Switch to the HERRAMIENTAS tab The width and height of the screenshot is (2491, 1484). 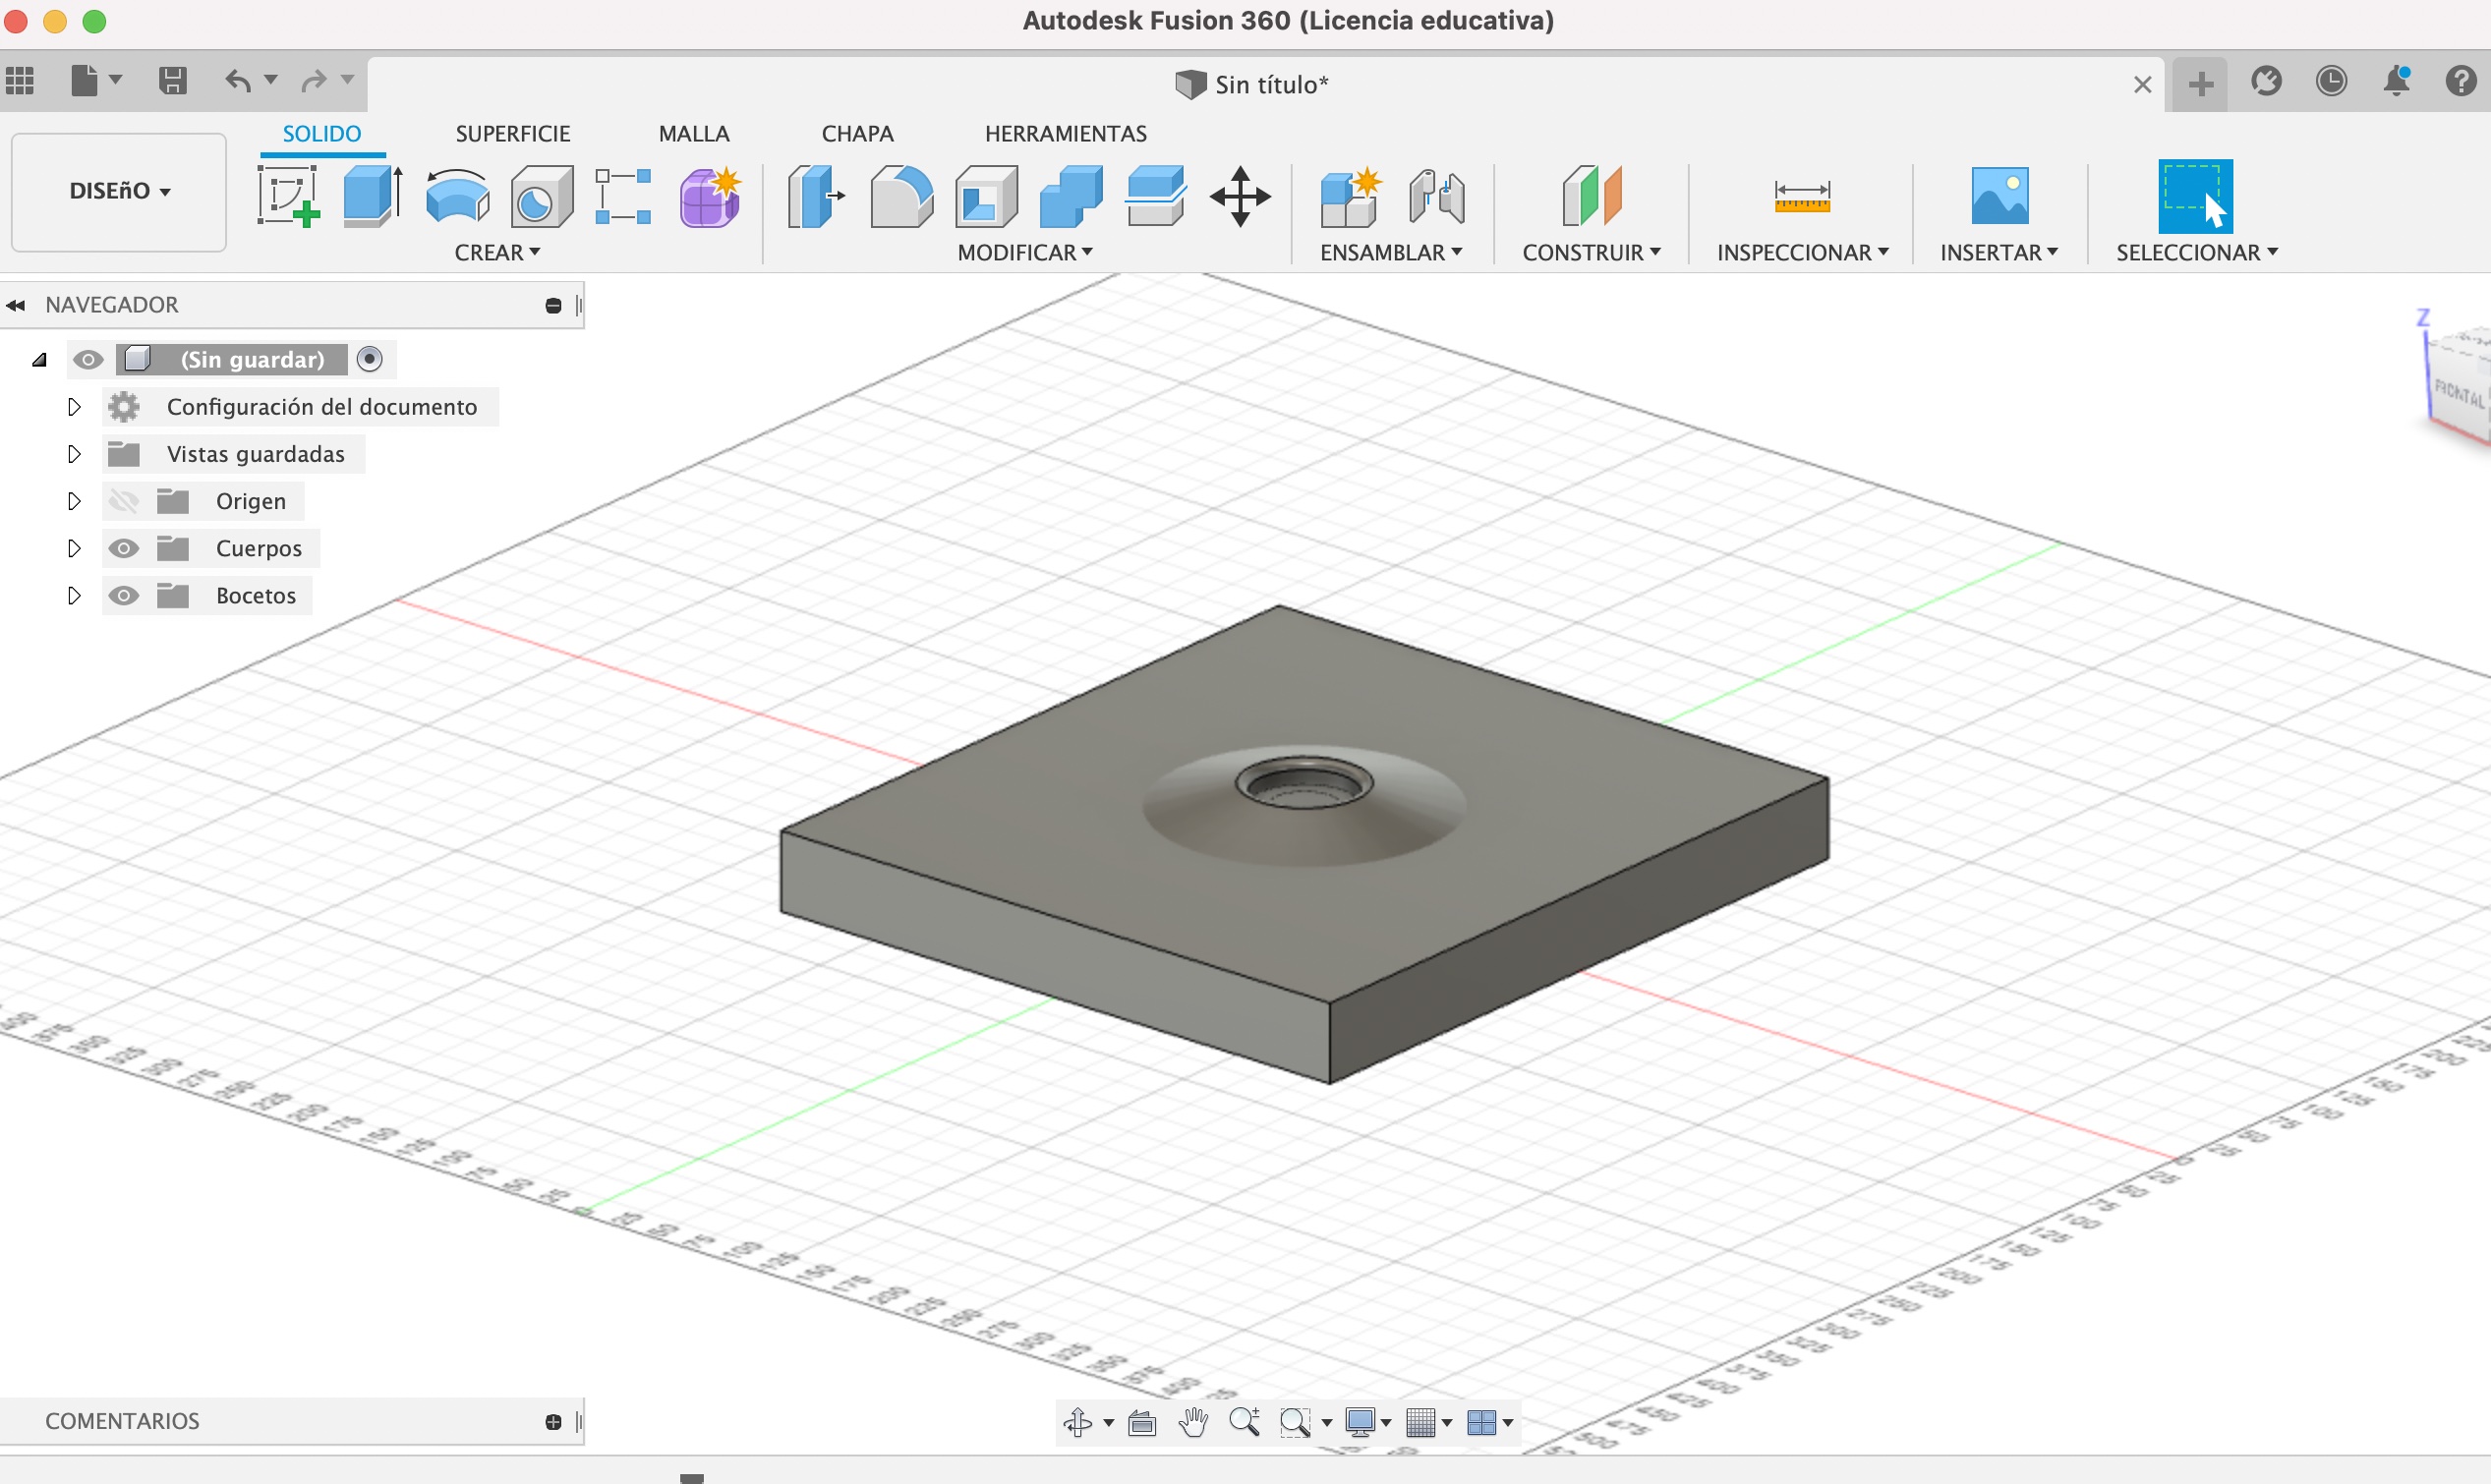1066,134
